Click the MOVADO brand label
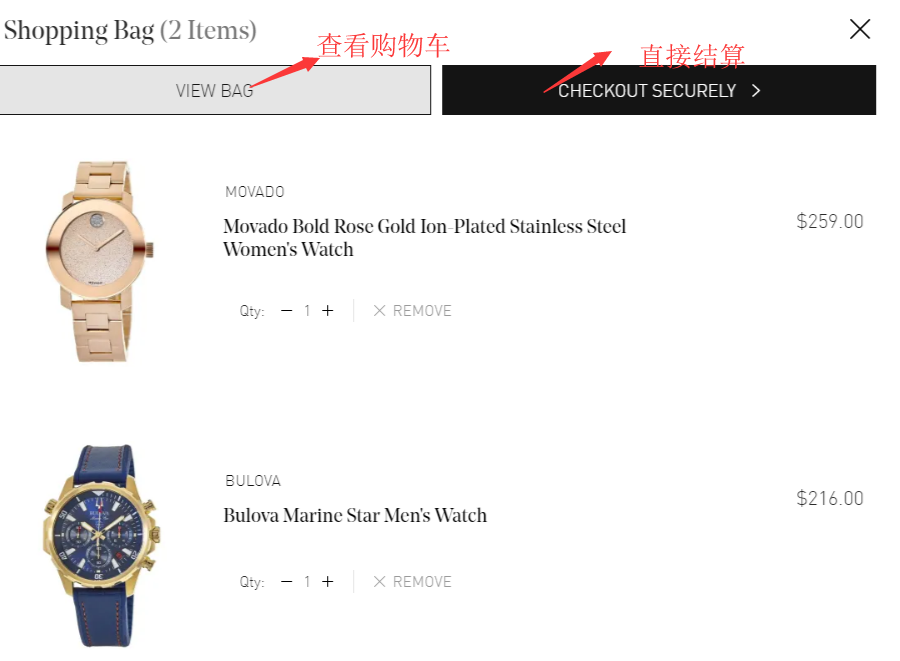 click(255, 192)
